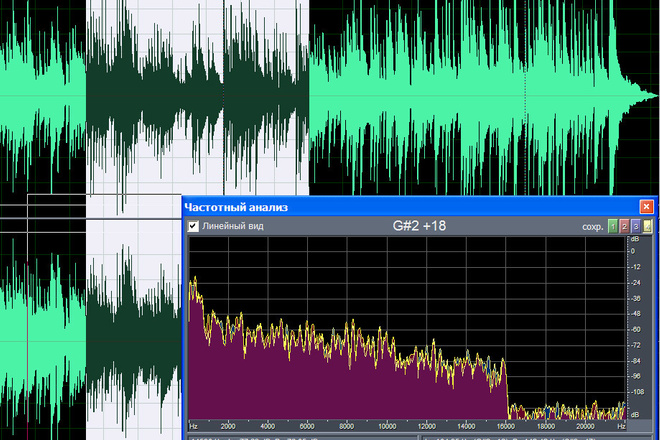This screenshot has width=660, height=440.
Task: Click yellow hold button 4
Action: coord(647,227)
